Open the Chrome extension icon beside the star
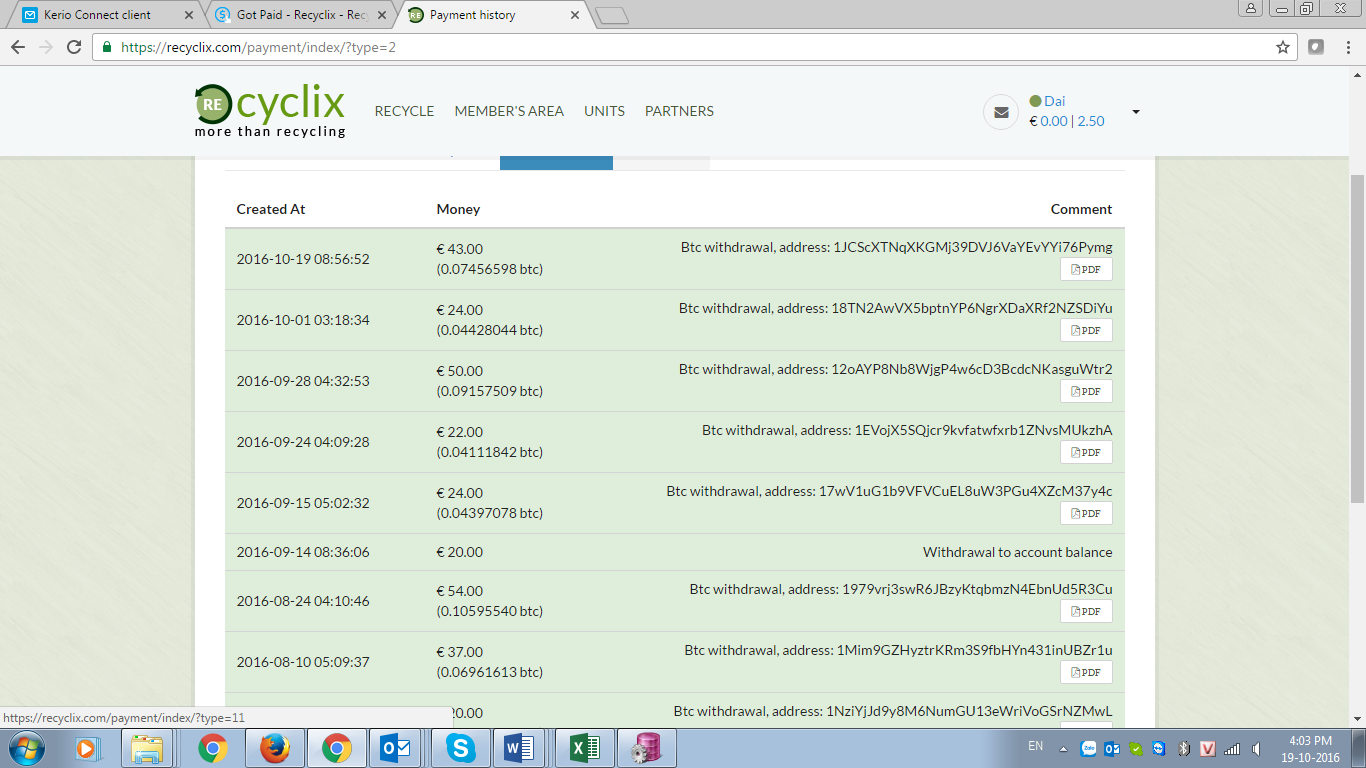The width and height of the screenshot is (1366, 768). coord(1316,47)
